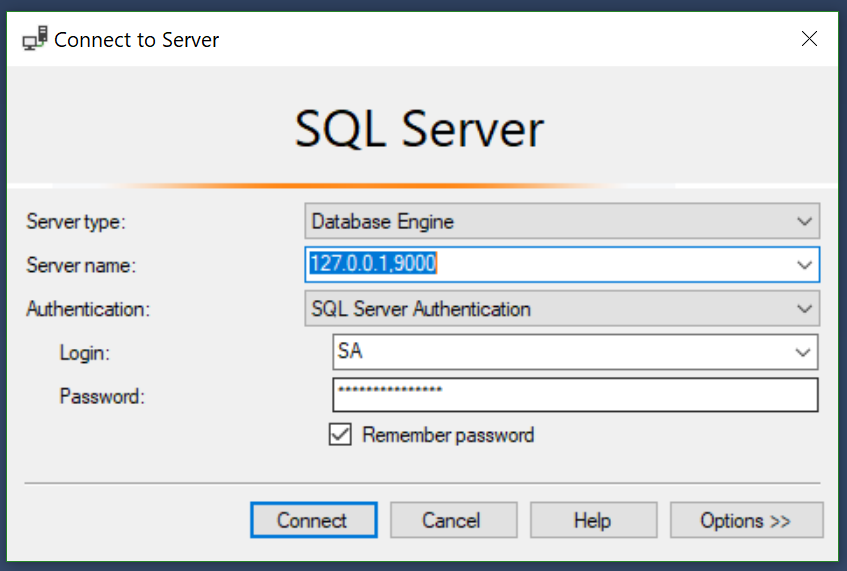Click the 'SQL Server' heading banner

coord(419,129)
